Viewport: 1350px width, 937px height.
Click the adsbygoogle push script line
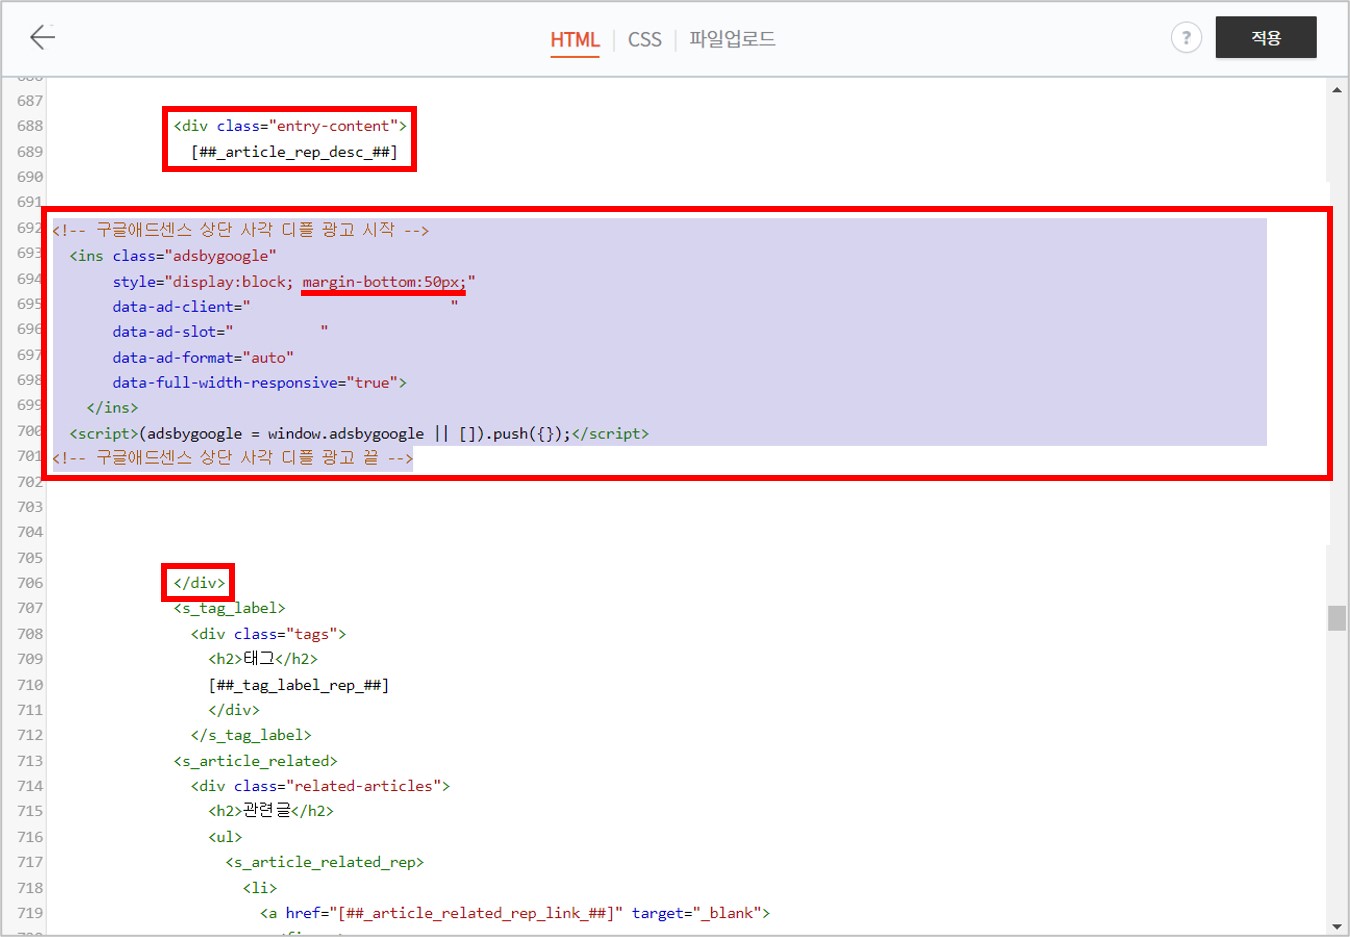359,434
